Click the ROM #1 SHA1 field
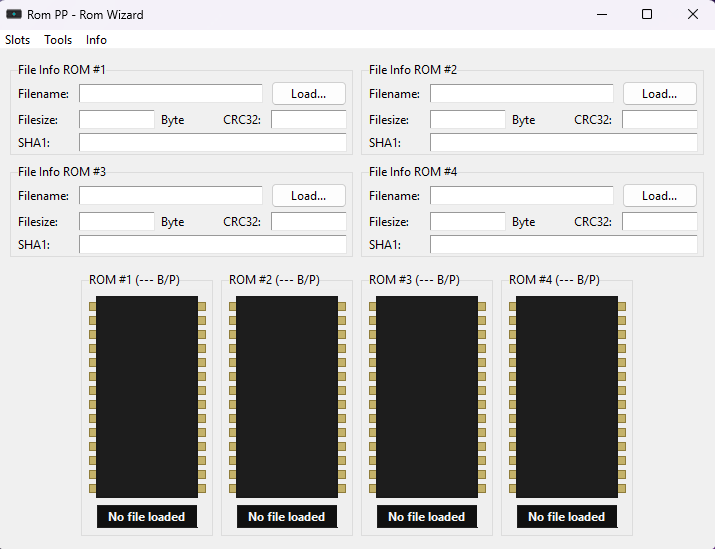The image size is (715, 549). pyautogui.click(x=213, y=143)
